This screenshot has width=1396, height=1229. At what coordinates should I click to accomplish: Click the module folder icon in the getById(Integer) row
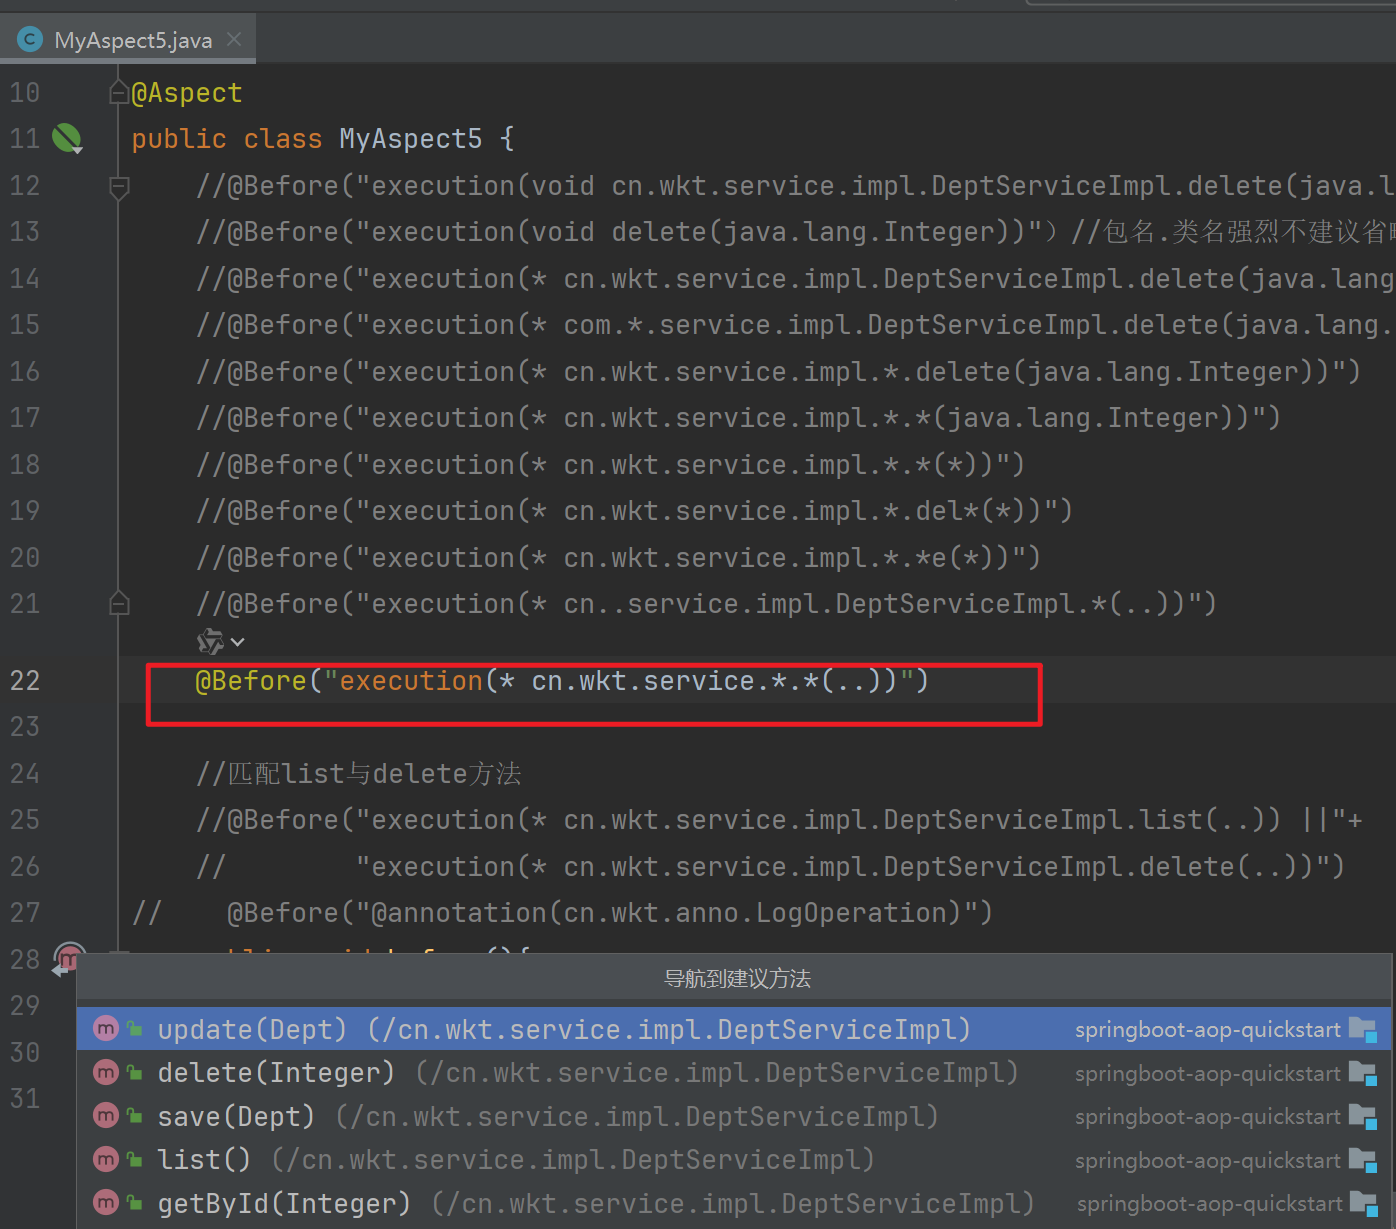[x=1362, y=1204]
